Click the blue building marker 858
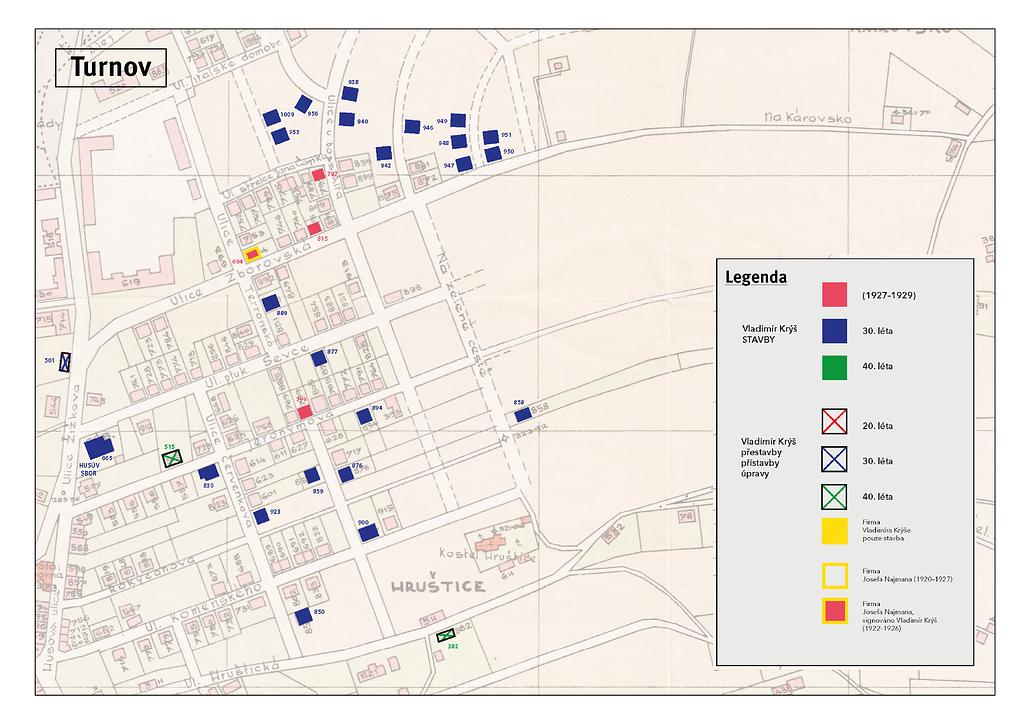The width and height of the screenshot is (1024, 724). pos(522,414)
